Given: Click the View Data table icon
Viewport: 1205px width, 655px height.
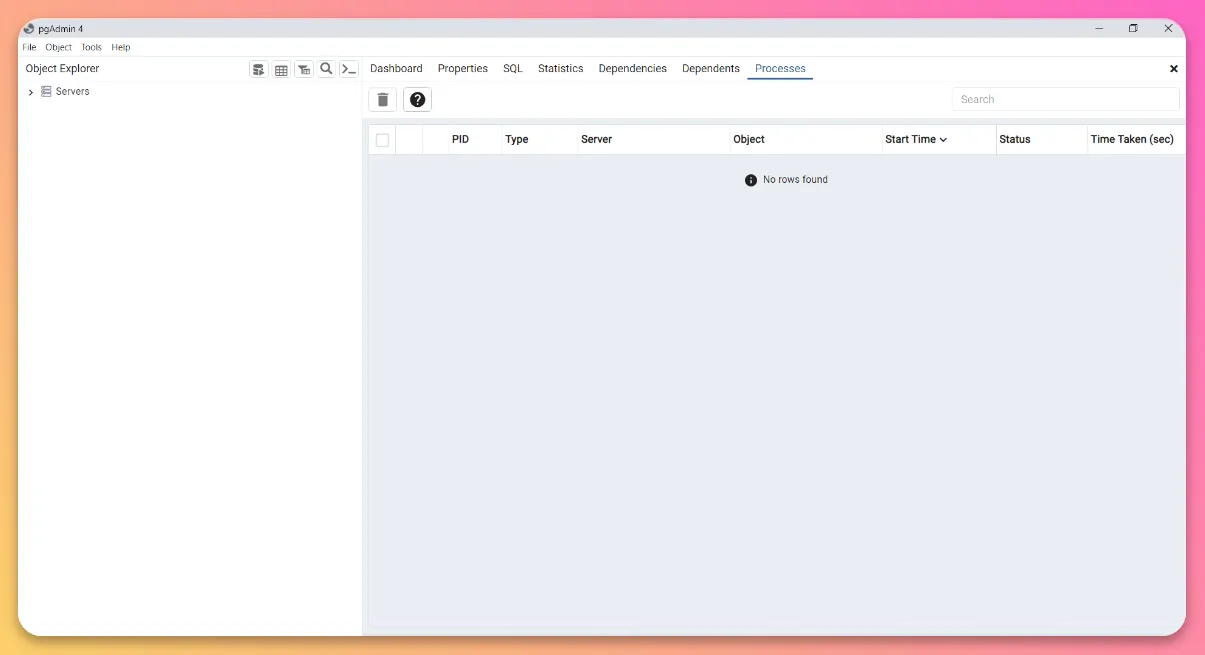Looking at the screenshot, I should (x=281, y=69).
